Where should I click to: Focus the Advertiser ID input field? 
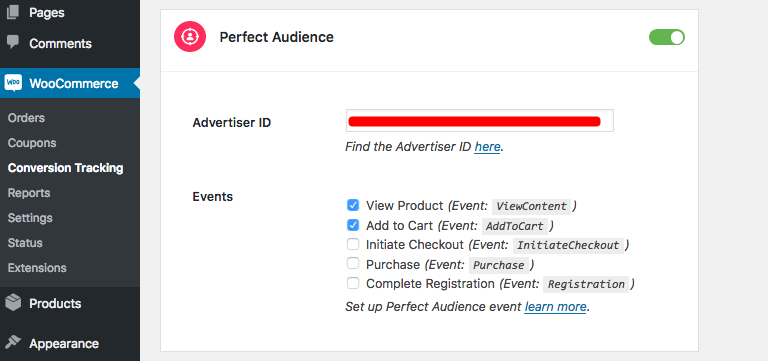click(480, 120)
